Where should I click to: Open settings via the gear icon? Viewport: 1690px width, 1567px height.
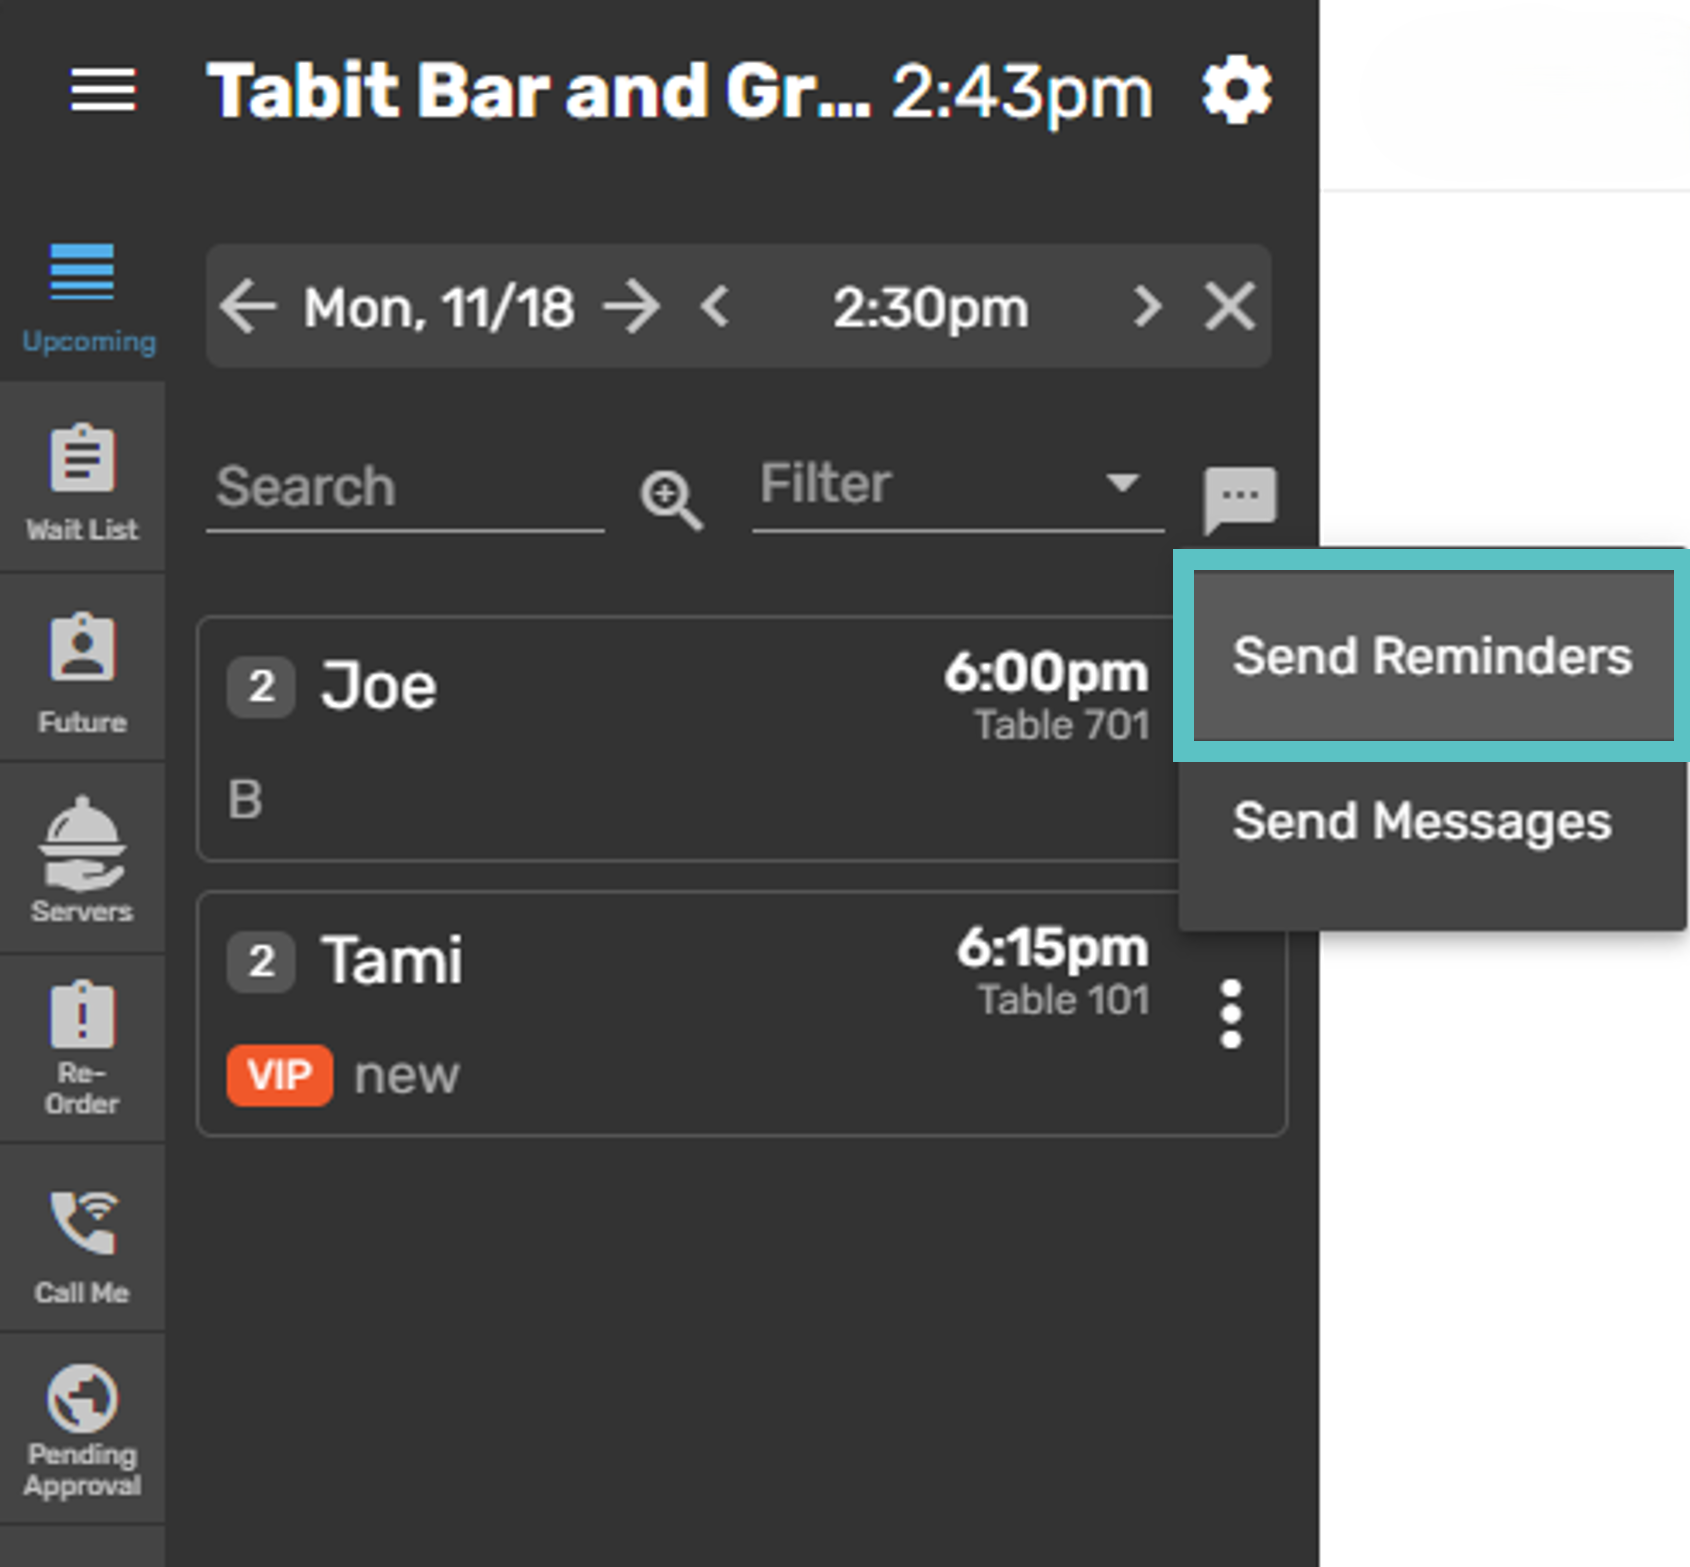(x=1236, y=90)
